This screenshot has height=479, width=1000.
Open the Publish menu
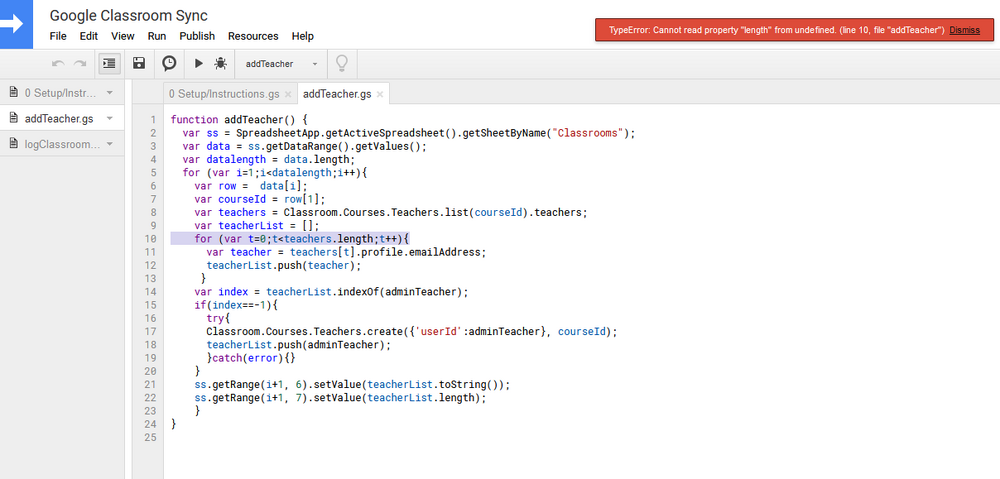pos(197,36)
